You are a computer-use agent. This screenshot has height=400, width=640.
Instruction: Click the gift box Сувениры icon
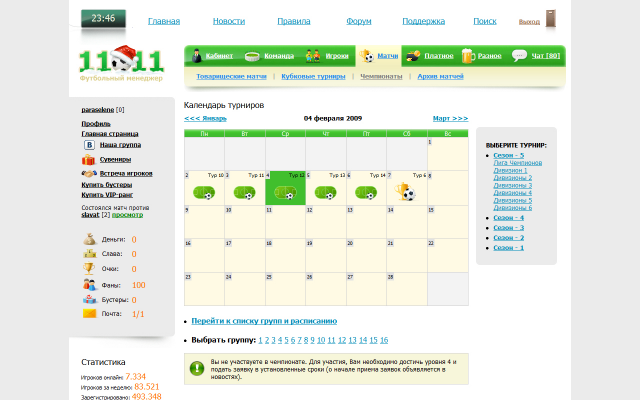pos(88,160)
